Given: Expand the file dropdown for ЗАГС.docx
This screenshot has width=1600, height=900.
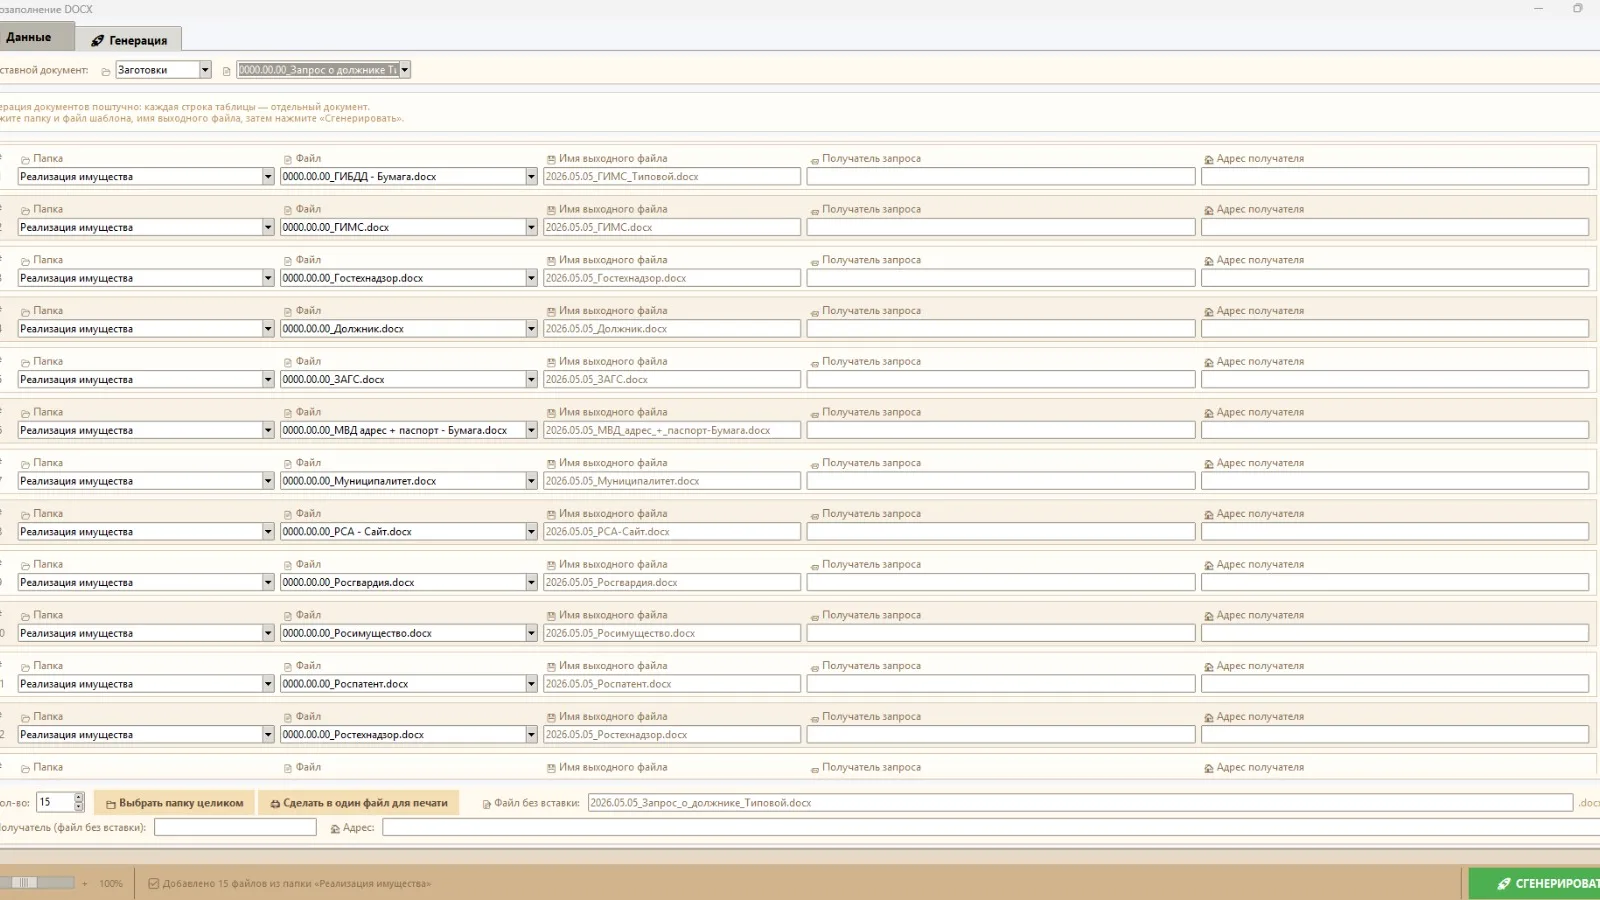Looking at the screenshot, I should pos(531,380).
